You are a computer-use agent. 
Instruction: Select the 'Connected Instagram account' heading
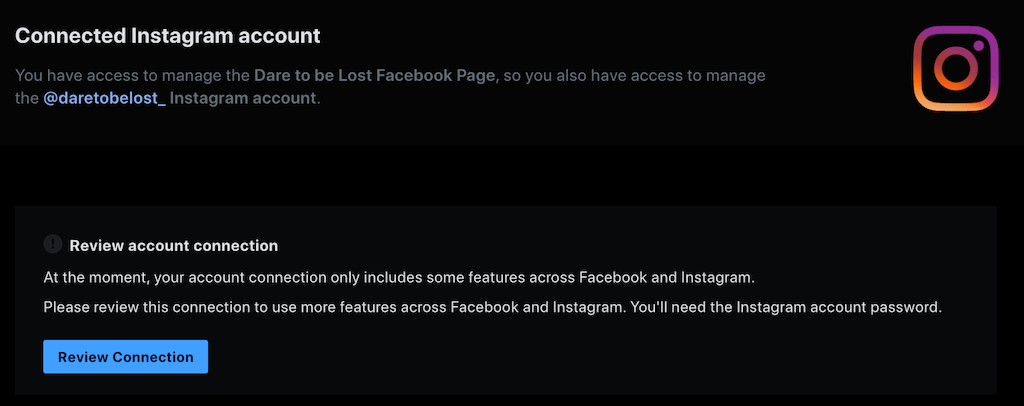(167, 36)
